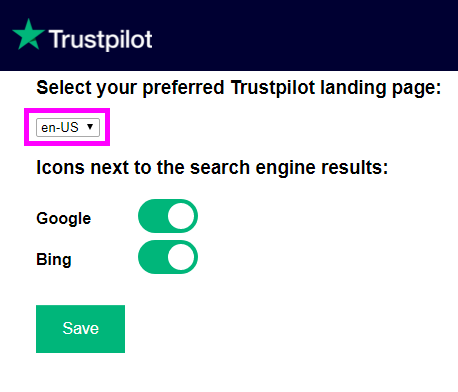
Task: Click the green left side of the Bing toggle
Action: pyautogui.click(x=153, y=257)
